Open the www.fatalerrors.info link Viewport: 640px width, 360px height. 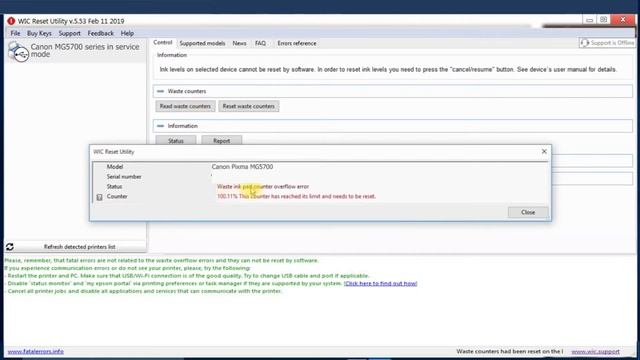(x=36, y=351)
